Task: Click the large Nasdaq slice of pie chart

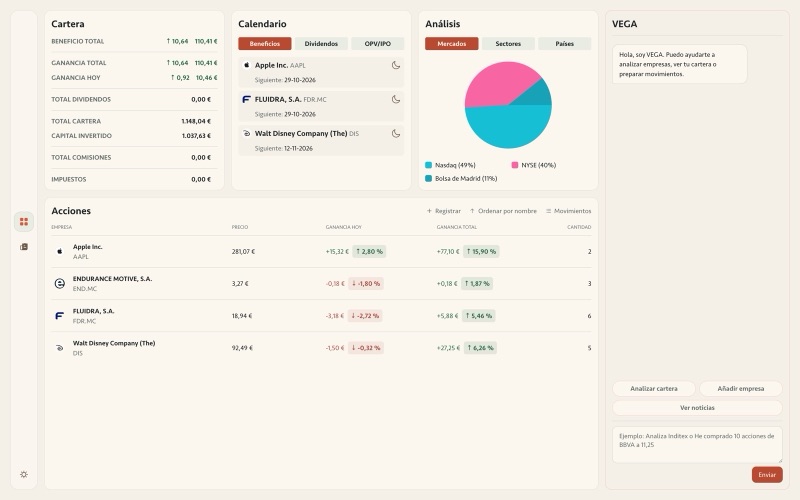Action: tap(508, 128)
